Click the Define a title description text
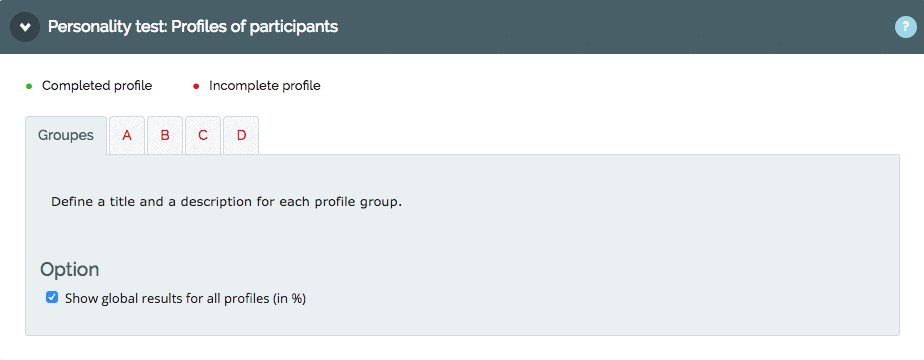The width and height of the screenshot is (924, 360). (226, 202)
